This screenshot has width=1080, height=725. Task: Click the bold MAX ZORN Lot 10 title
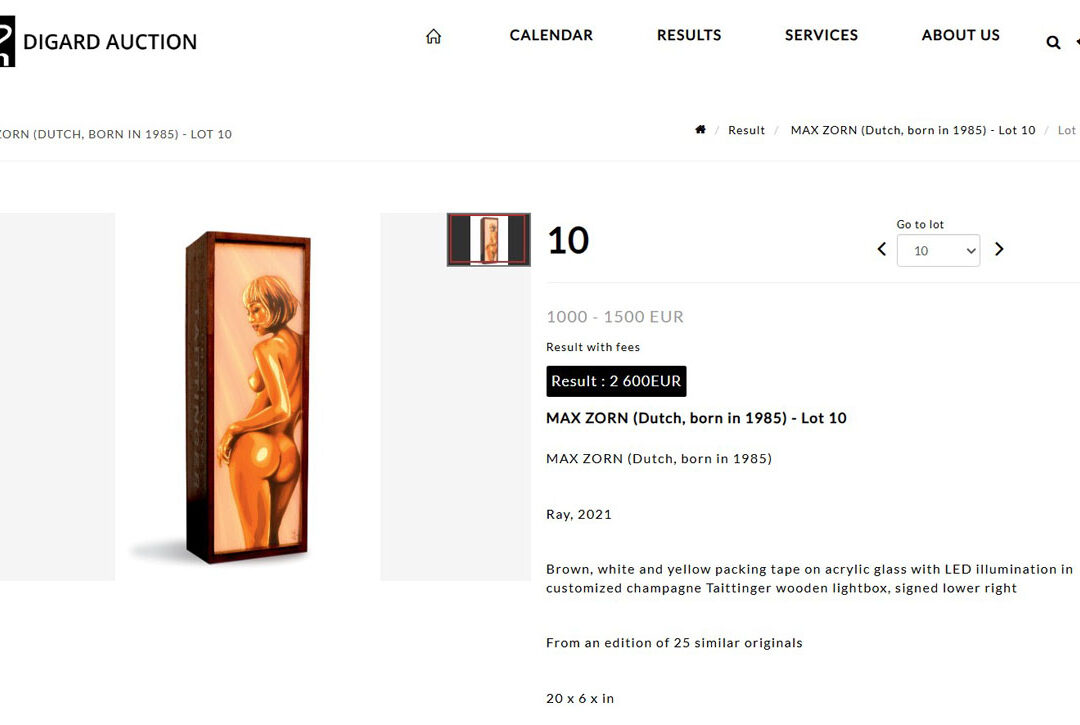pyautogui.click(x=696, y=418)
